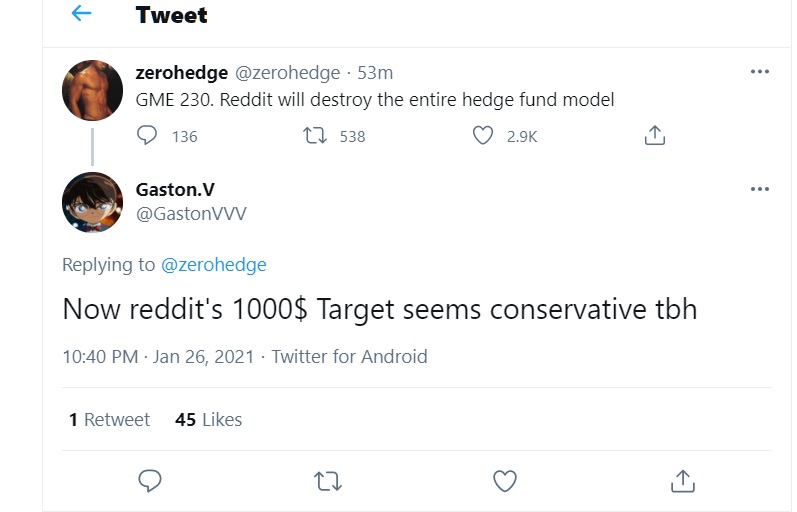Viewport: 797px width, 512px height.
Task: Open the Gaston.V display name
Action: (x=174, y=189)
